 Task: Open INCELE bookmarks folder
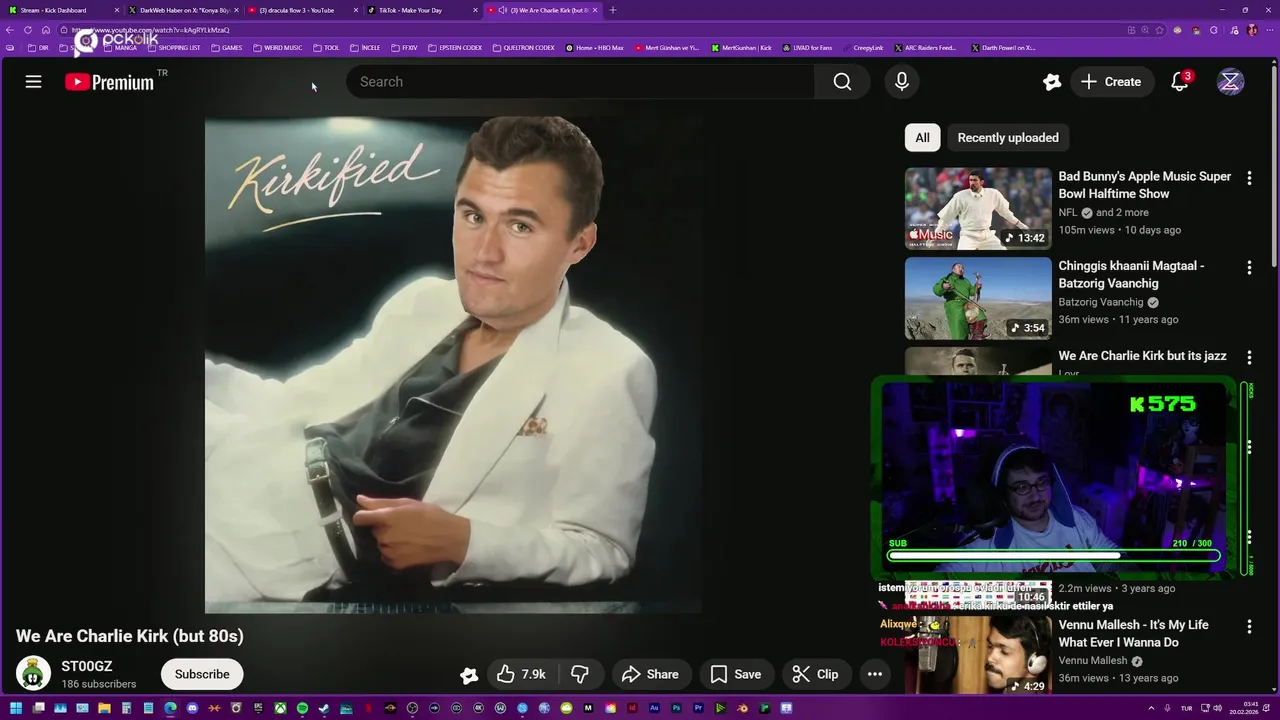(x=365, y=48)
